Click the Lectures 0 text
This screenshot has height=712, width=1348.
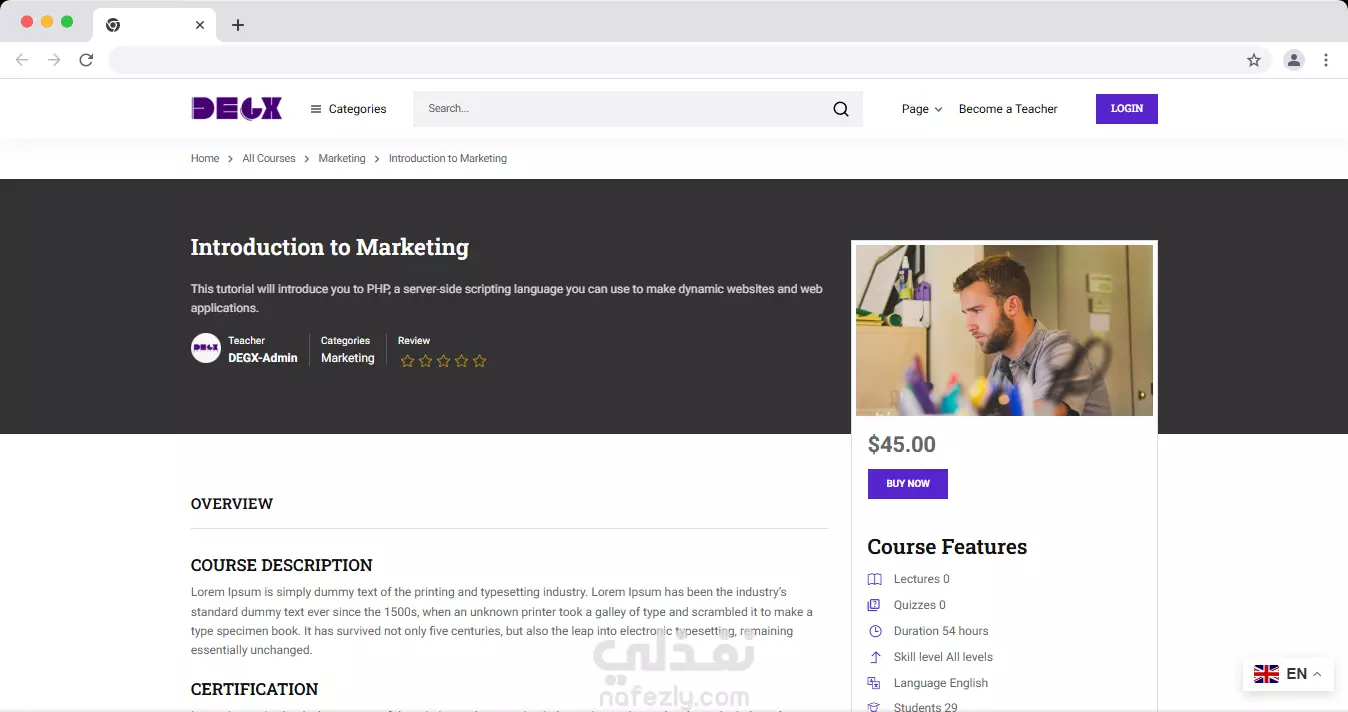[922, 579]
